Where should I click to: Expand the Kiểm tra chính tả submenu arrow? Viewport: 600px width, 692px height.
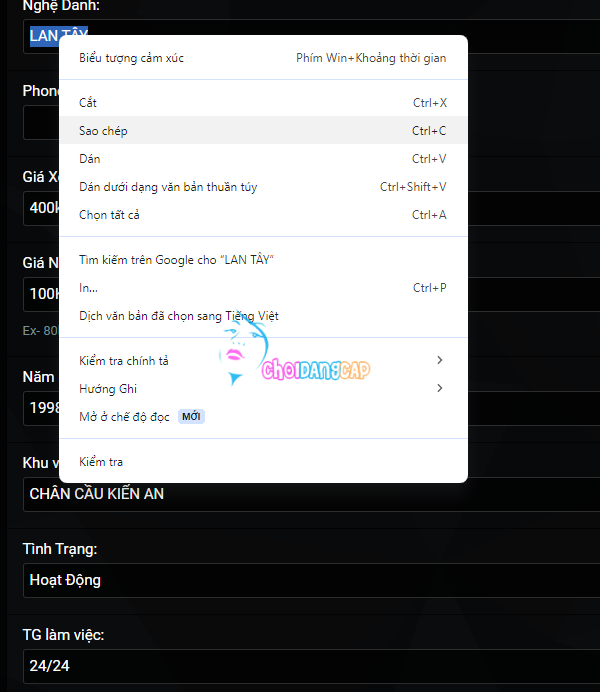(439, 360)
